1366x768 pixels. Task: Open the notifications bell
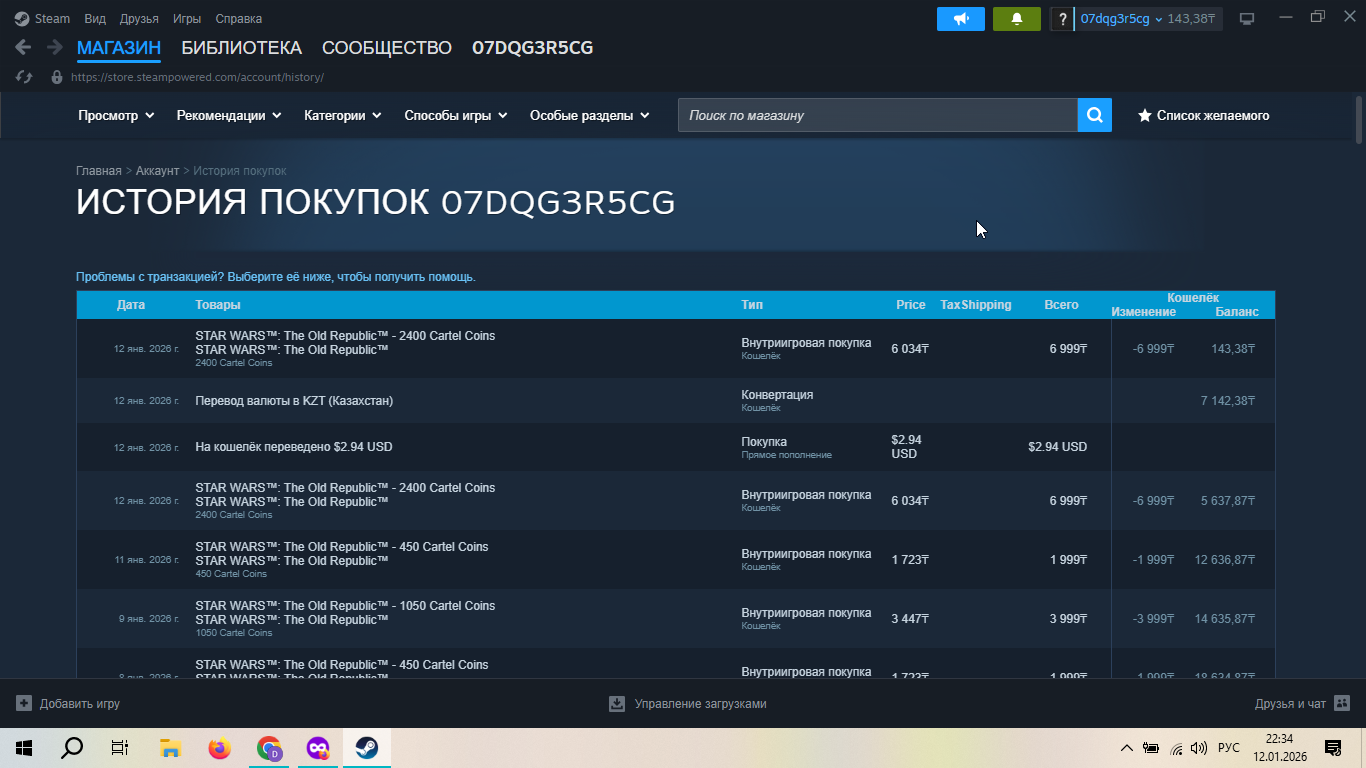1017,19
